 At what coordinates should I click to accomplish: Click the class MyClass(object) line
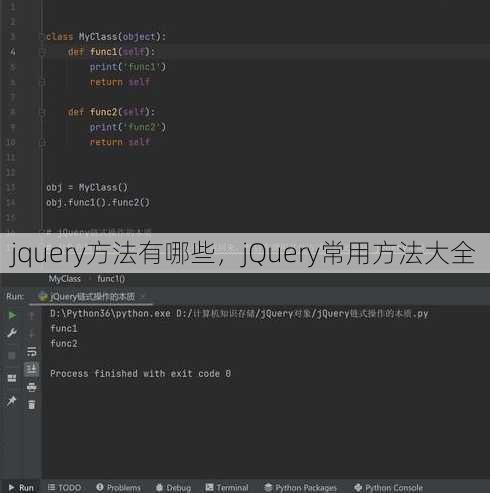(106, 36)
